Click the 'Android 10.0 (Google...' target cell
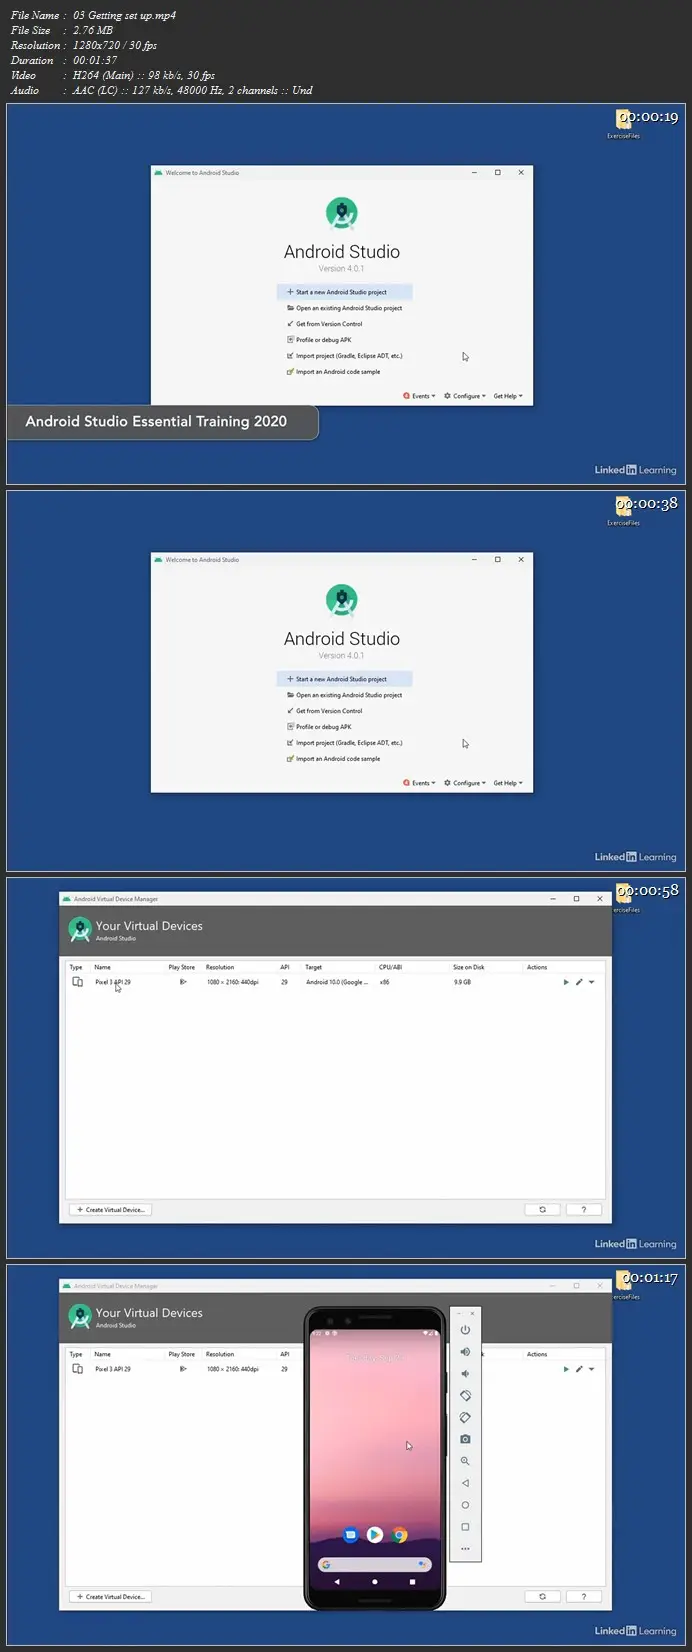 click(x=337, y=982)
